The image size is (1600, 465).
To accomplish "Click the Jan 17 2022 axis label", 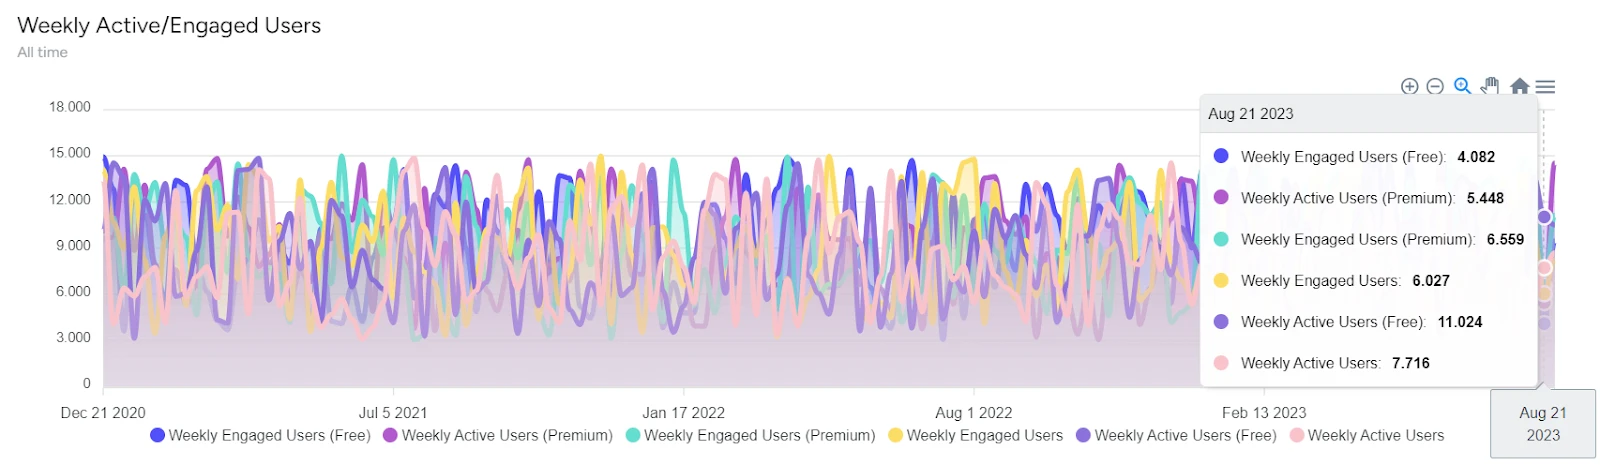I will 683,413.
